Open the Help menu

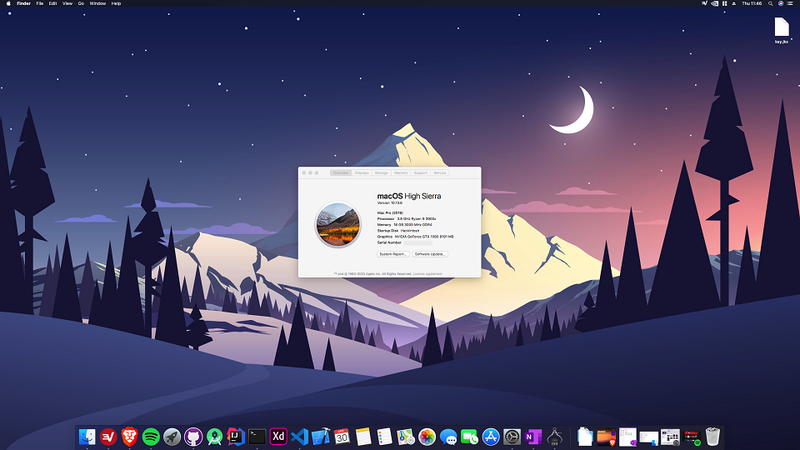click(116, 4)
